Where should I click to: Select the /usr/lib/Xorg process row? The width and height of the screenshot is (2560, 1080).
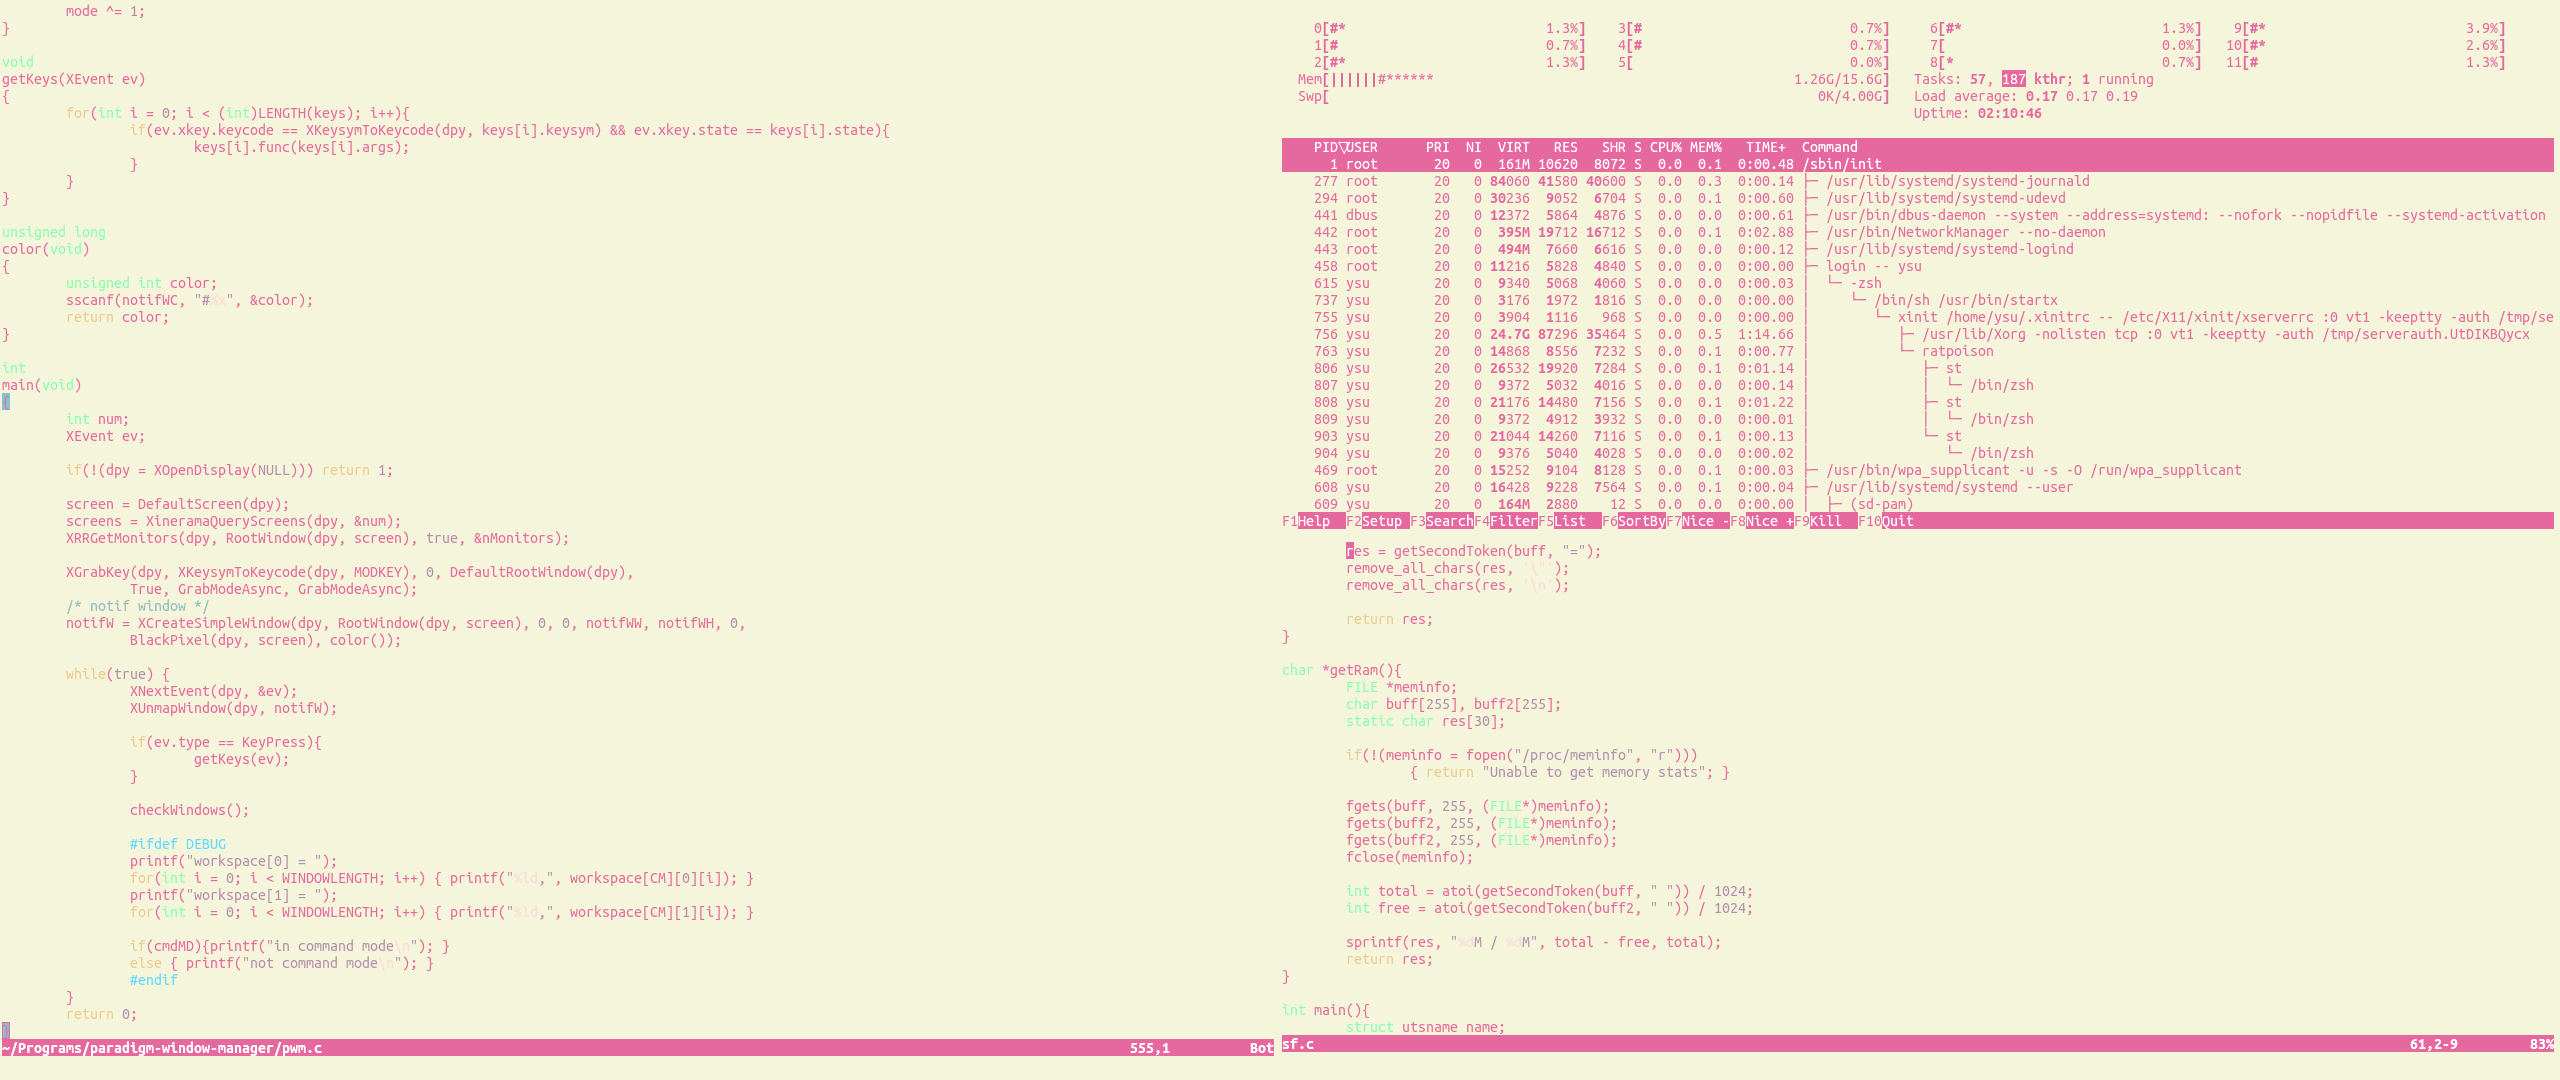pyautogui.click(x=1917, y=334)
